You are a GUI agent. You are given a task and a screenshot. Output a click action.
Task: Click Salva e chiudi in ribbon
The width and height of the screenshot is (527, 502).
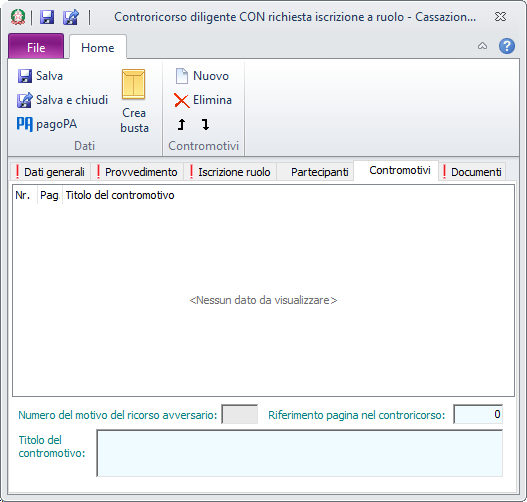pos(63,100)
